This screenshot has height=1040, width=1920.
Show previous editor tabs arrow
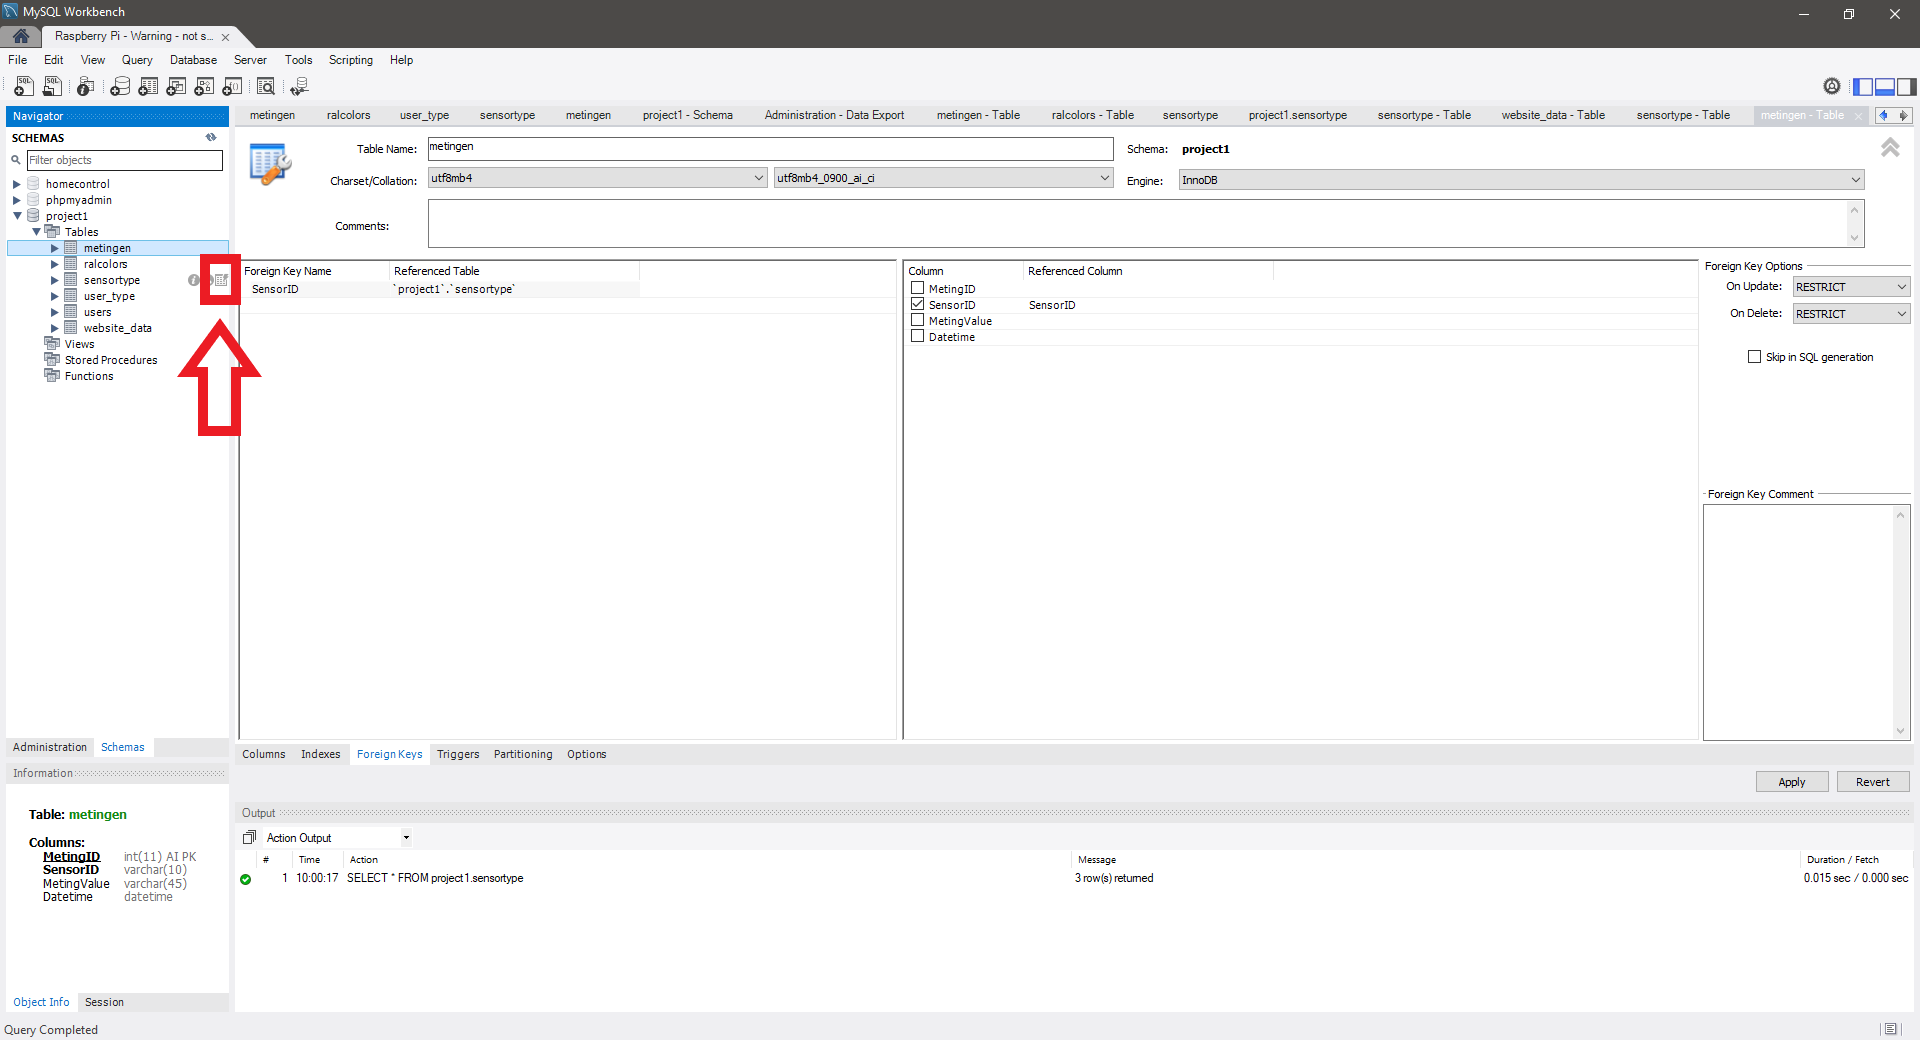[x=1883, y=115]
